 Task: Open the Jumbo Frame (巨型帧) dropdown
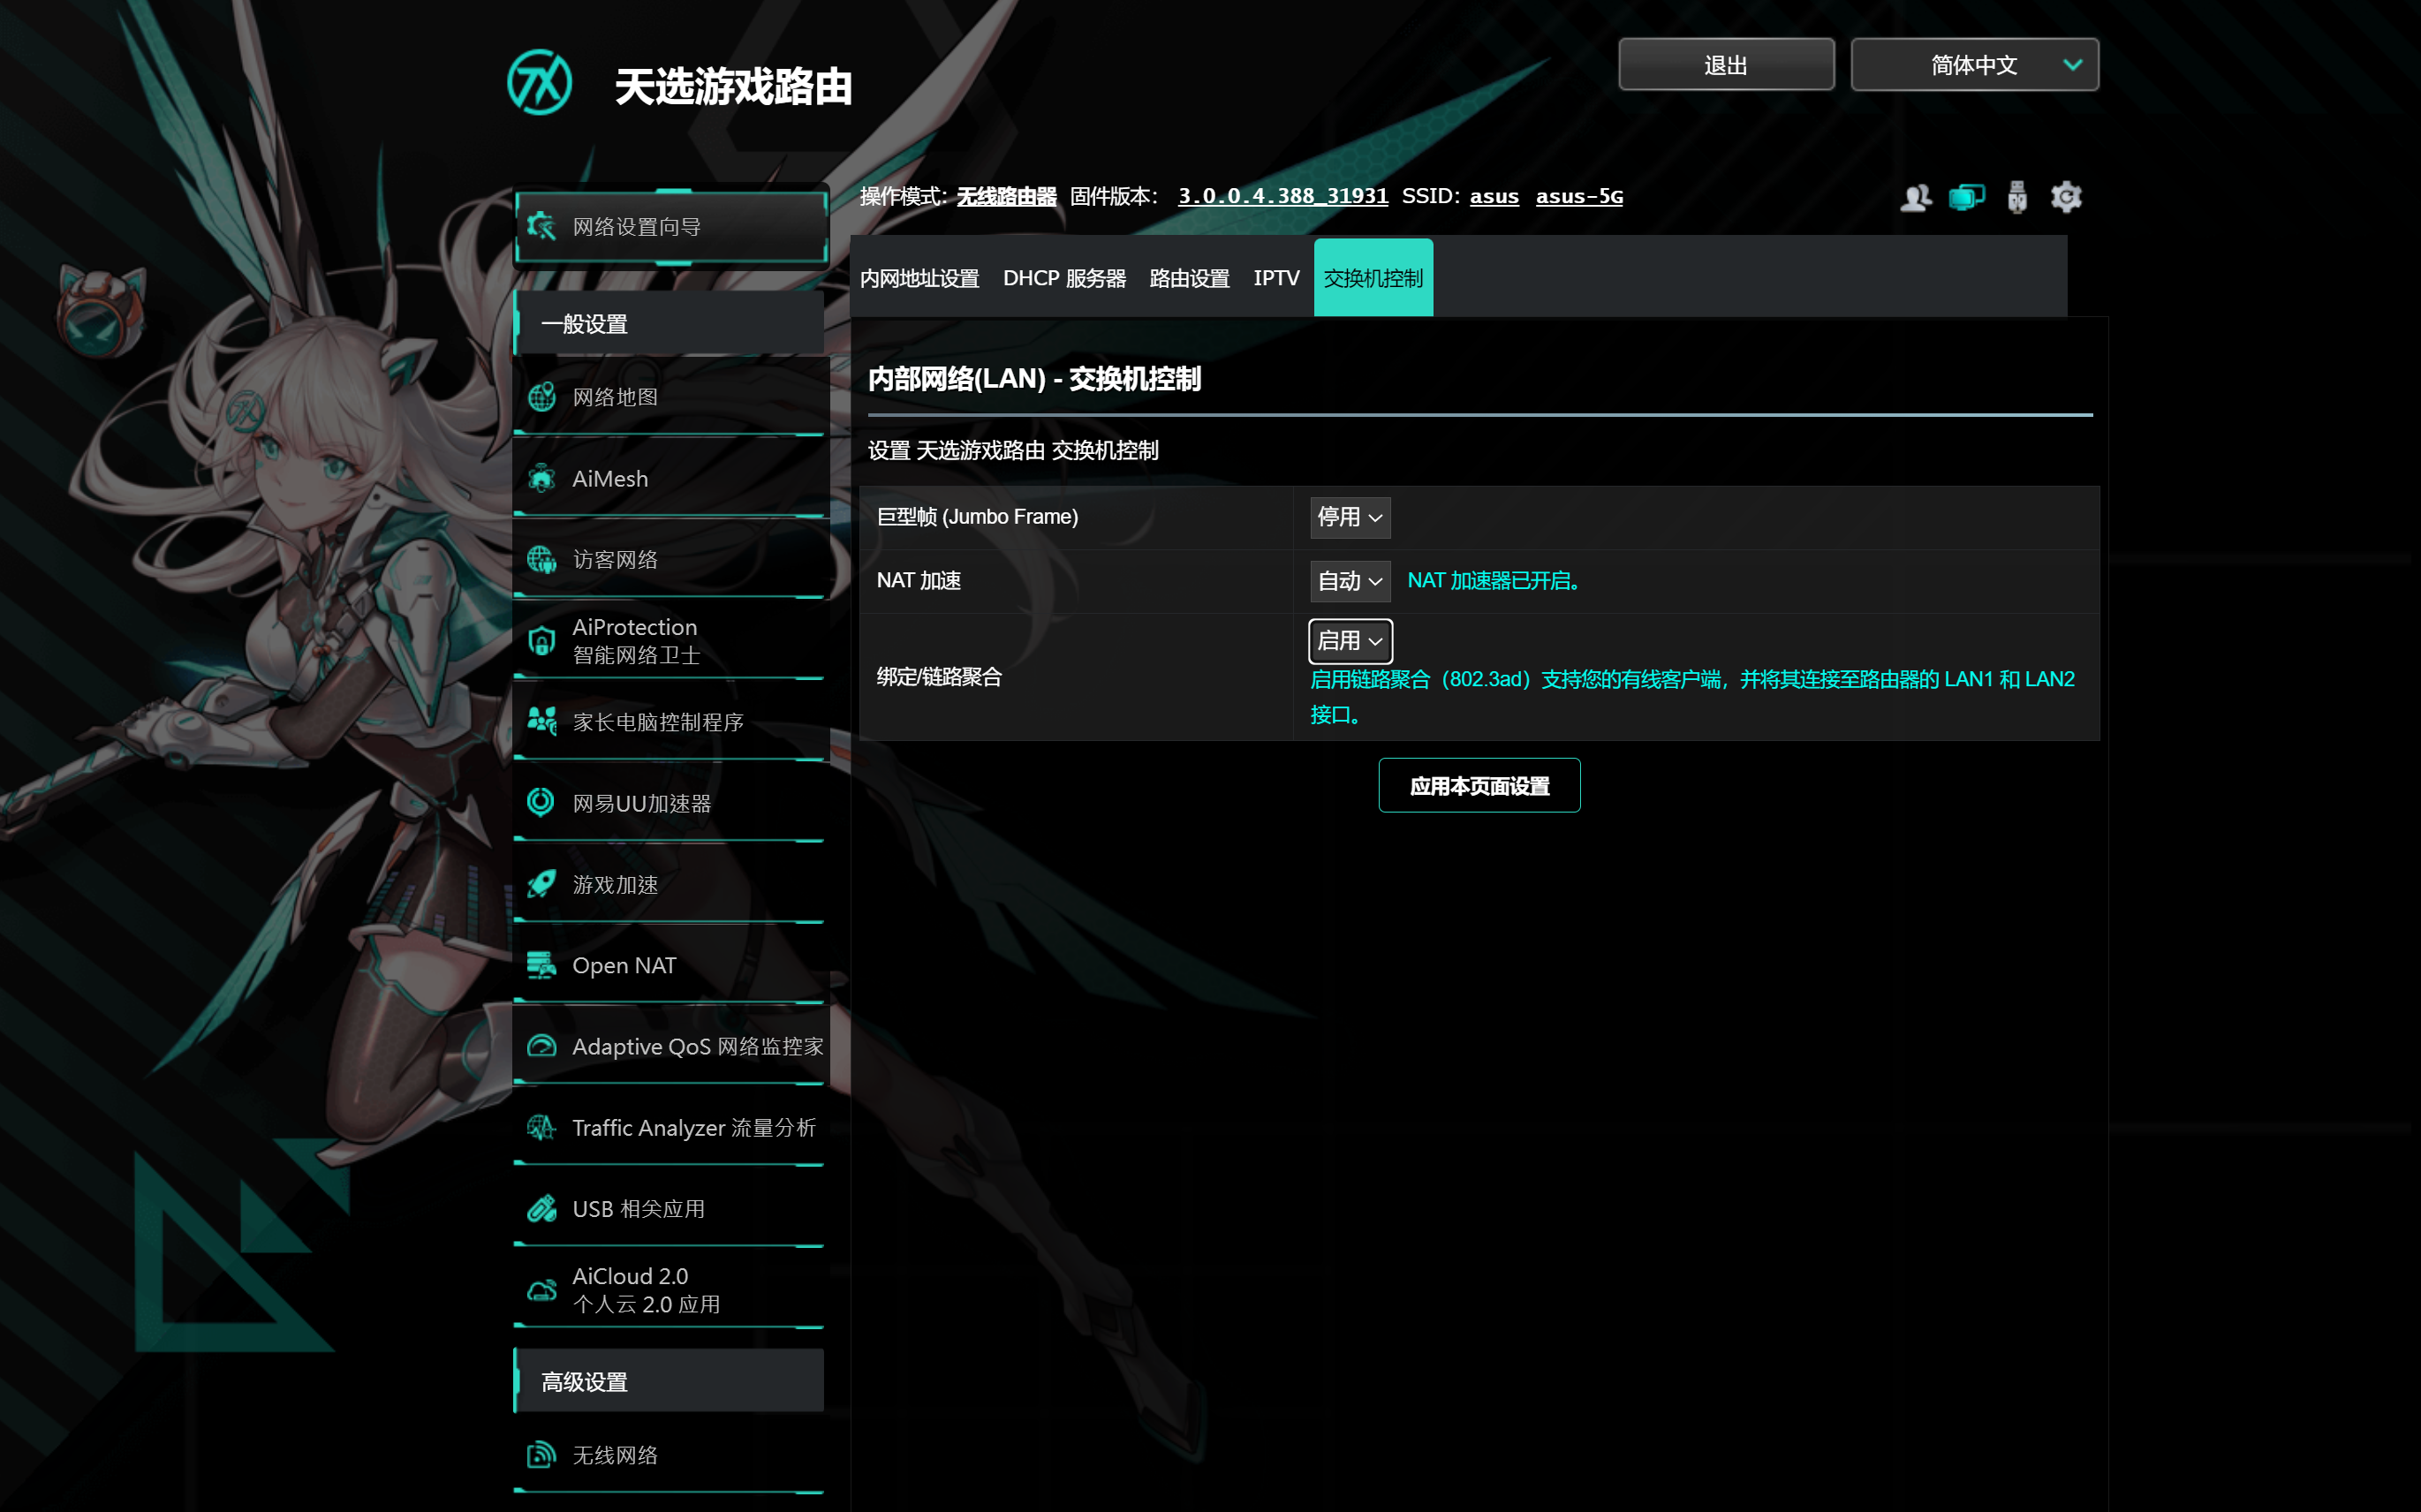point(1349,517)
